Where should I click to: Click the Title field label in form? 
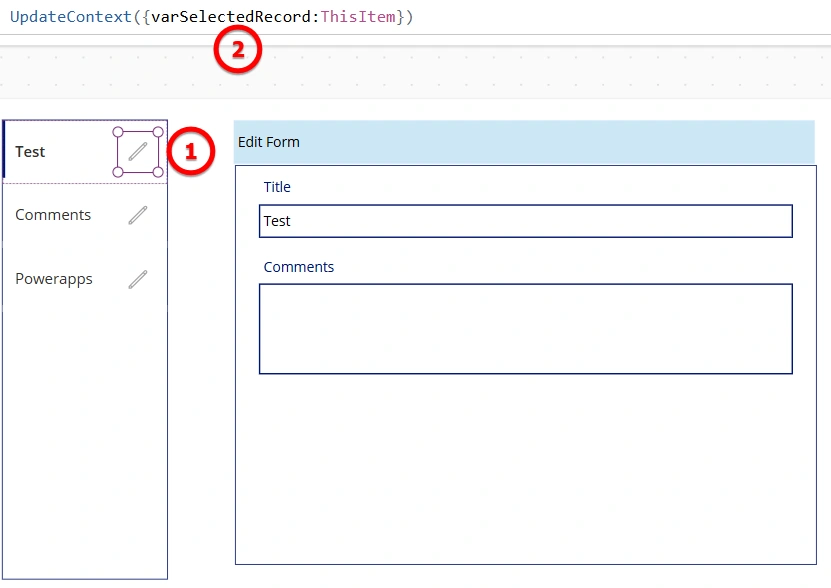[x=277, y=187]
